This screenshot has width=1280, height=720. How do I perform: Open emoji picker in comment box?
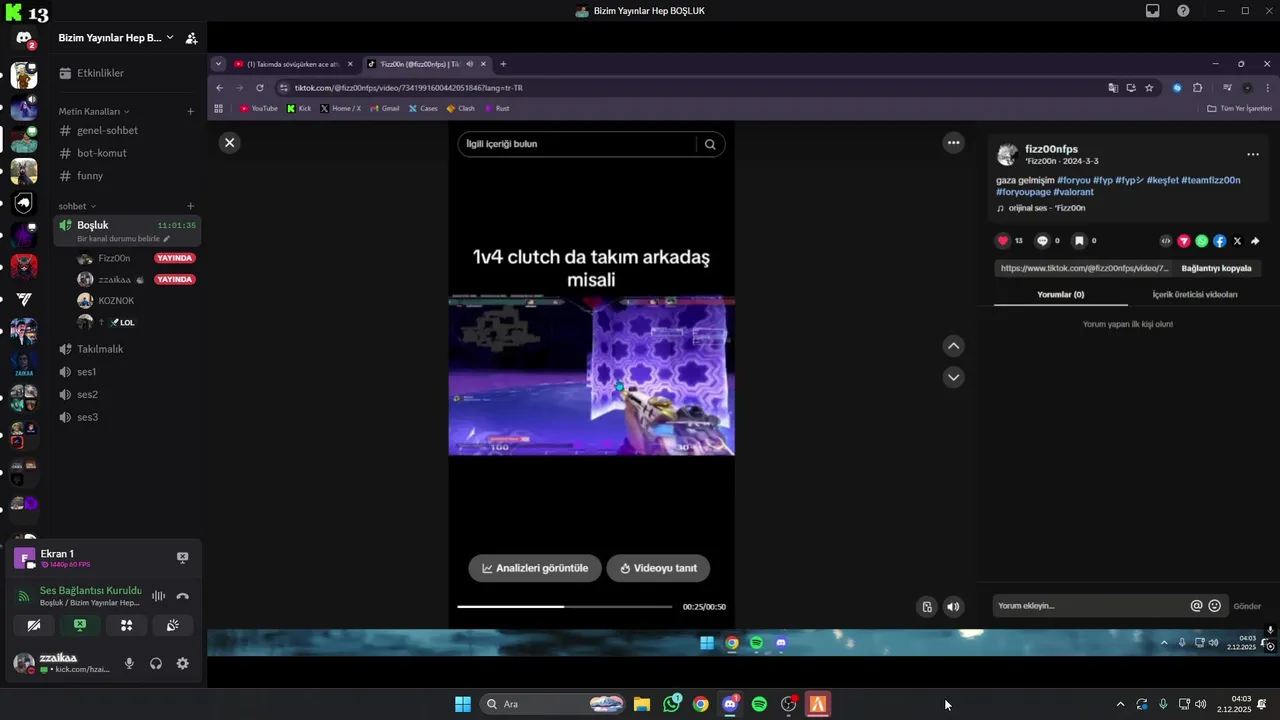(x=1215, y=606)
